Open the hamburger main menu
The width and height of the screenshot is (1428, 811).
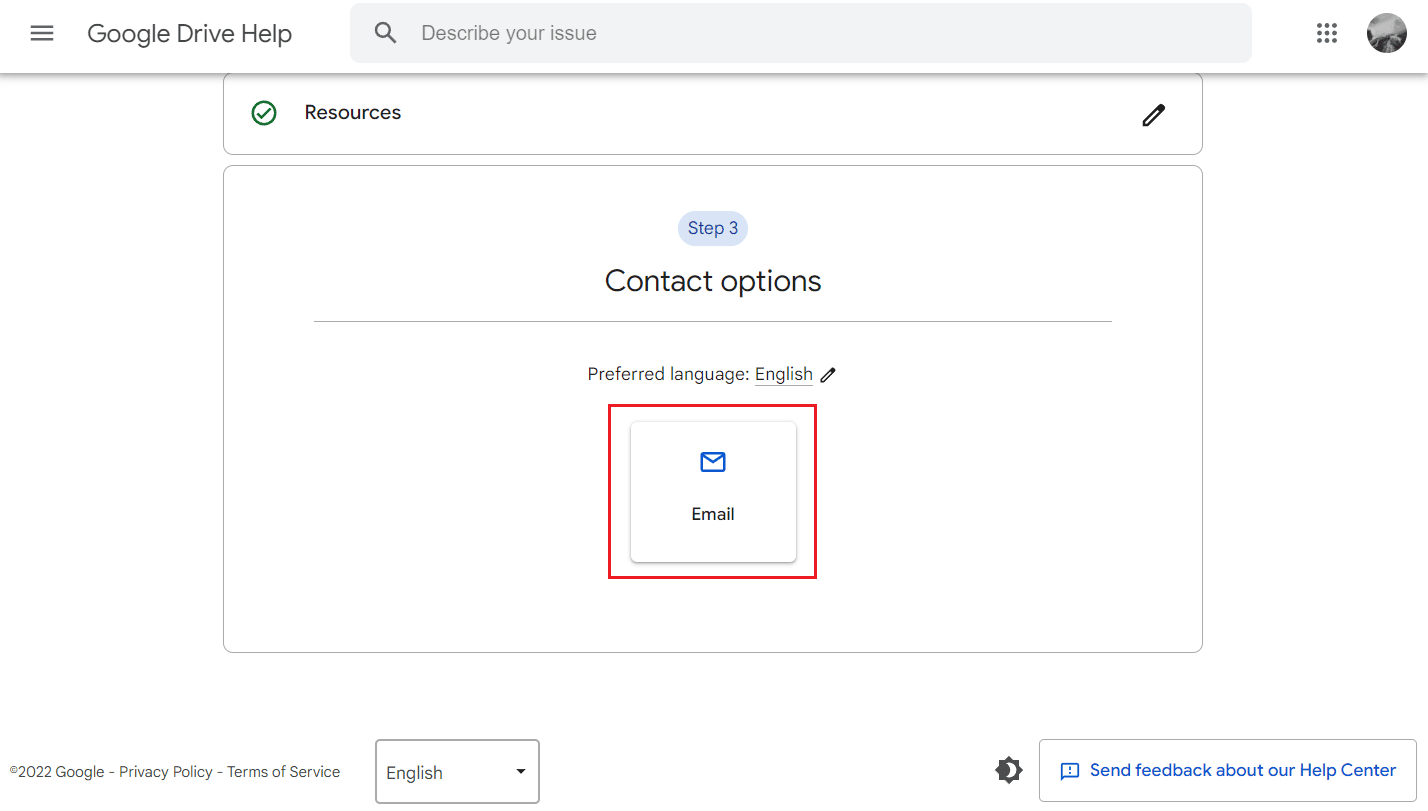[x=41, y=33]
